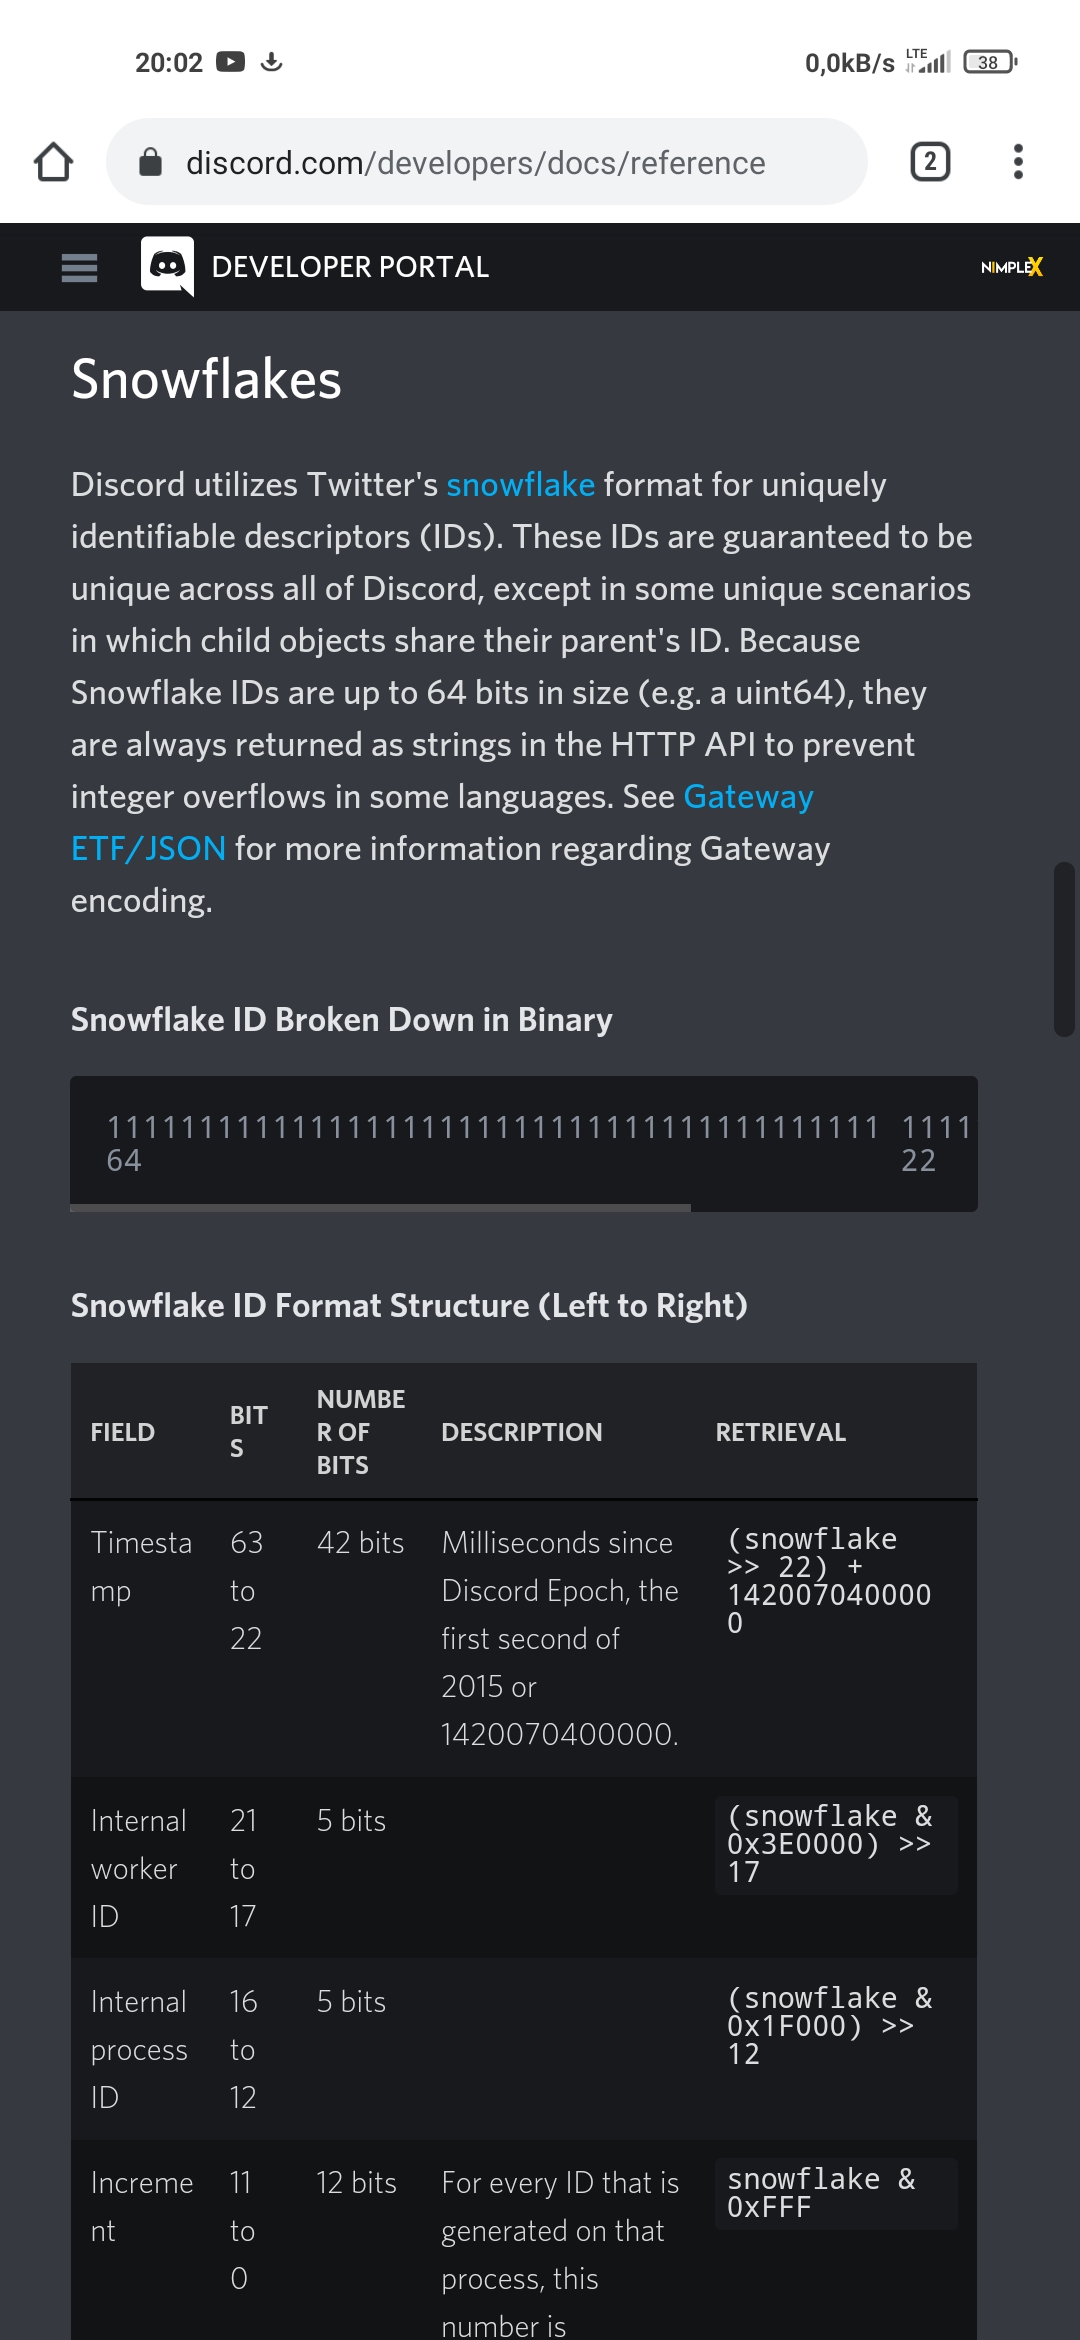
Task: Tap the lock site security icon
Action: 150,162
